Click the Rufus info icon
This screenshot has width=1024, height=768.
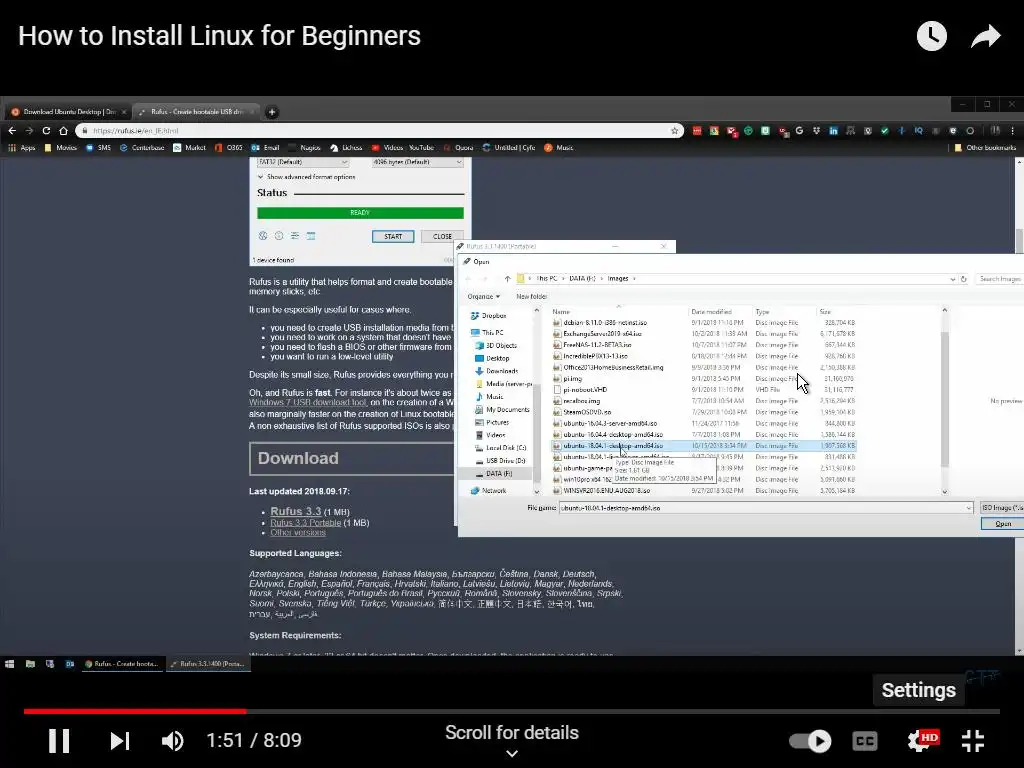pyautogui.click(x=279, y=236)
